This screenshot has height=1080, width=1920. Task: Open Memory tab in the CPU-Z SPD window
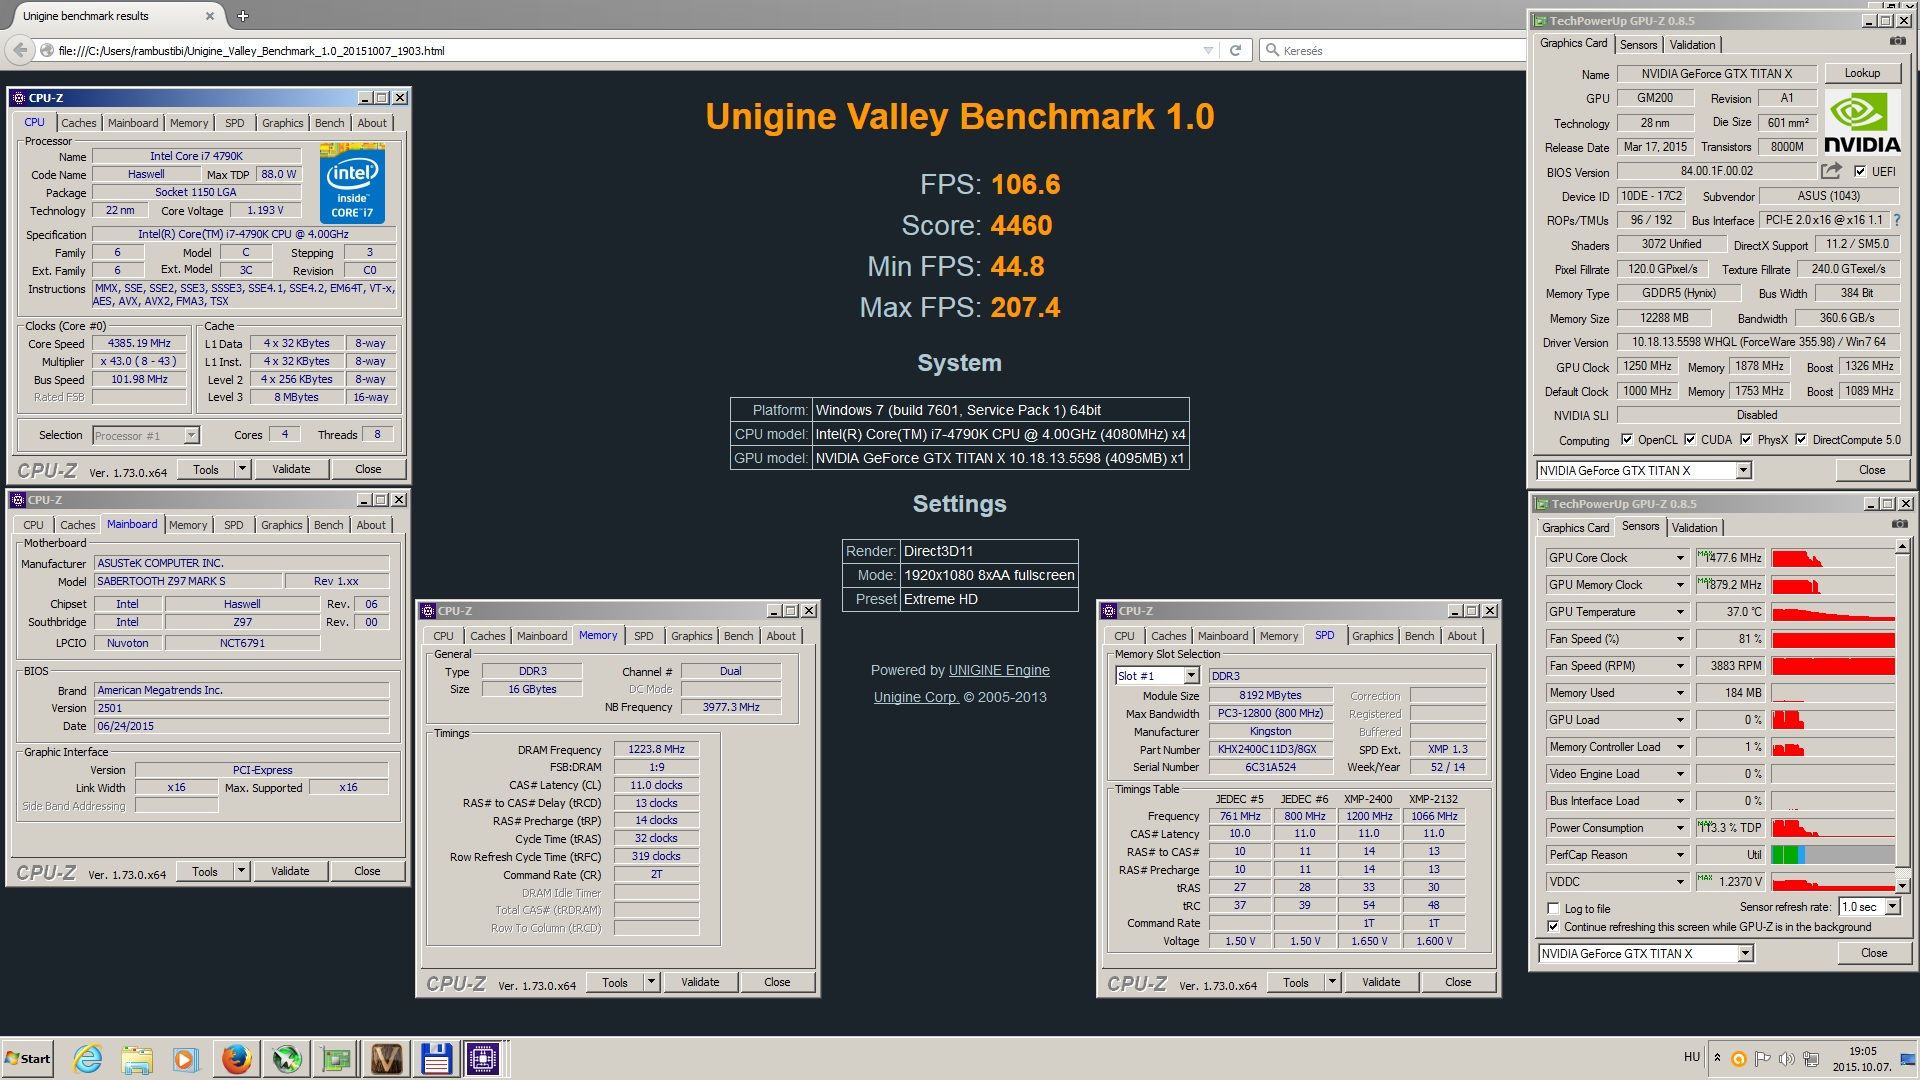1278,636
